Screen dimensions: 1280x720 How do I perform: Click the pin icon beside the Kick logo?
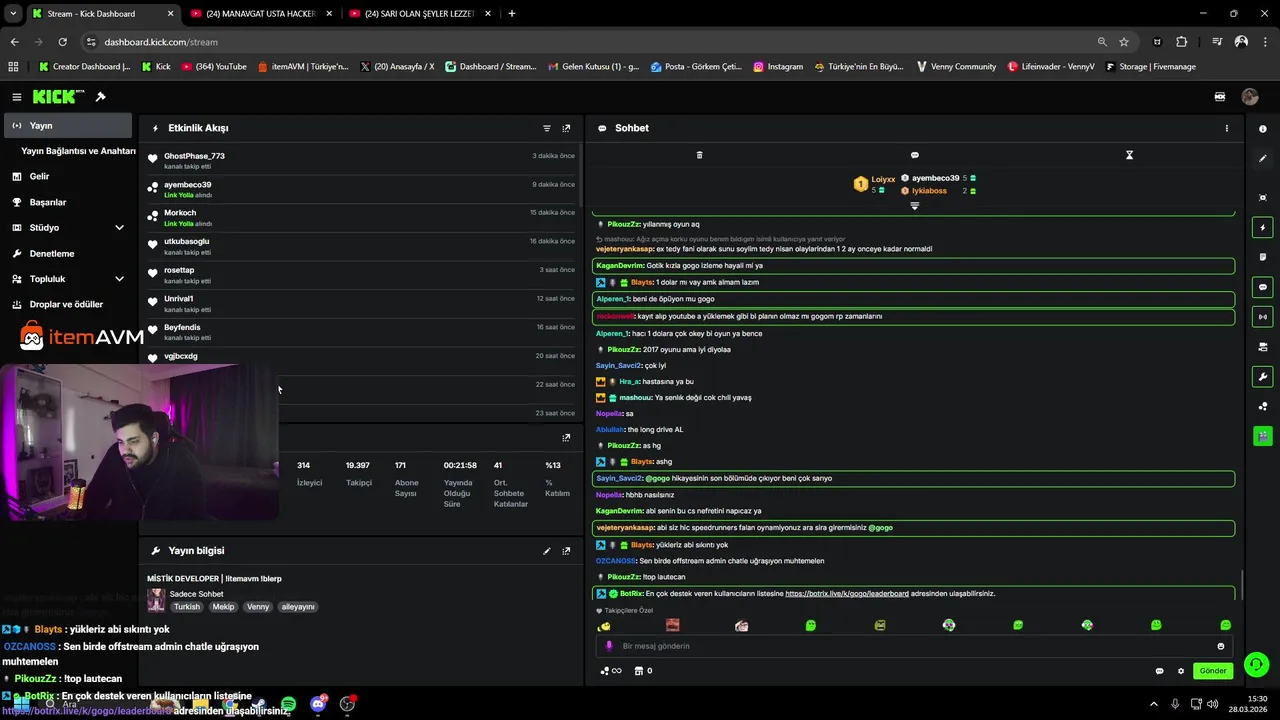click(100, 97)
